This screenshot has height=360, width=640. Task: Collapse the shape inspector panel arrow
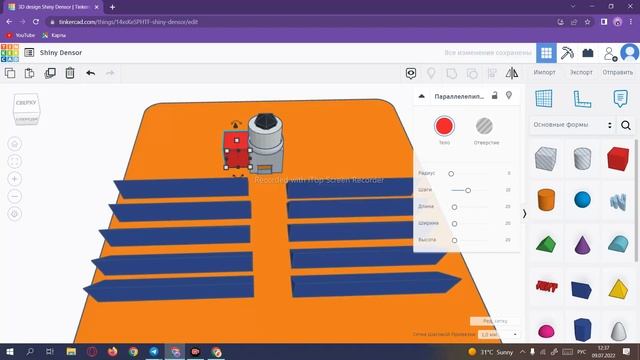tap(422, 96)
